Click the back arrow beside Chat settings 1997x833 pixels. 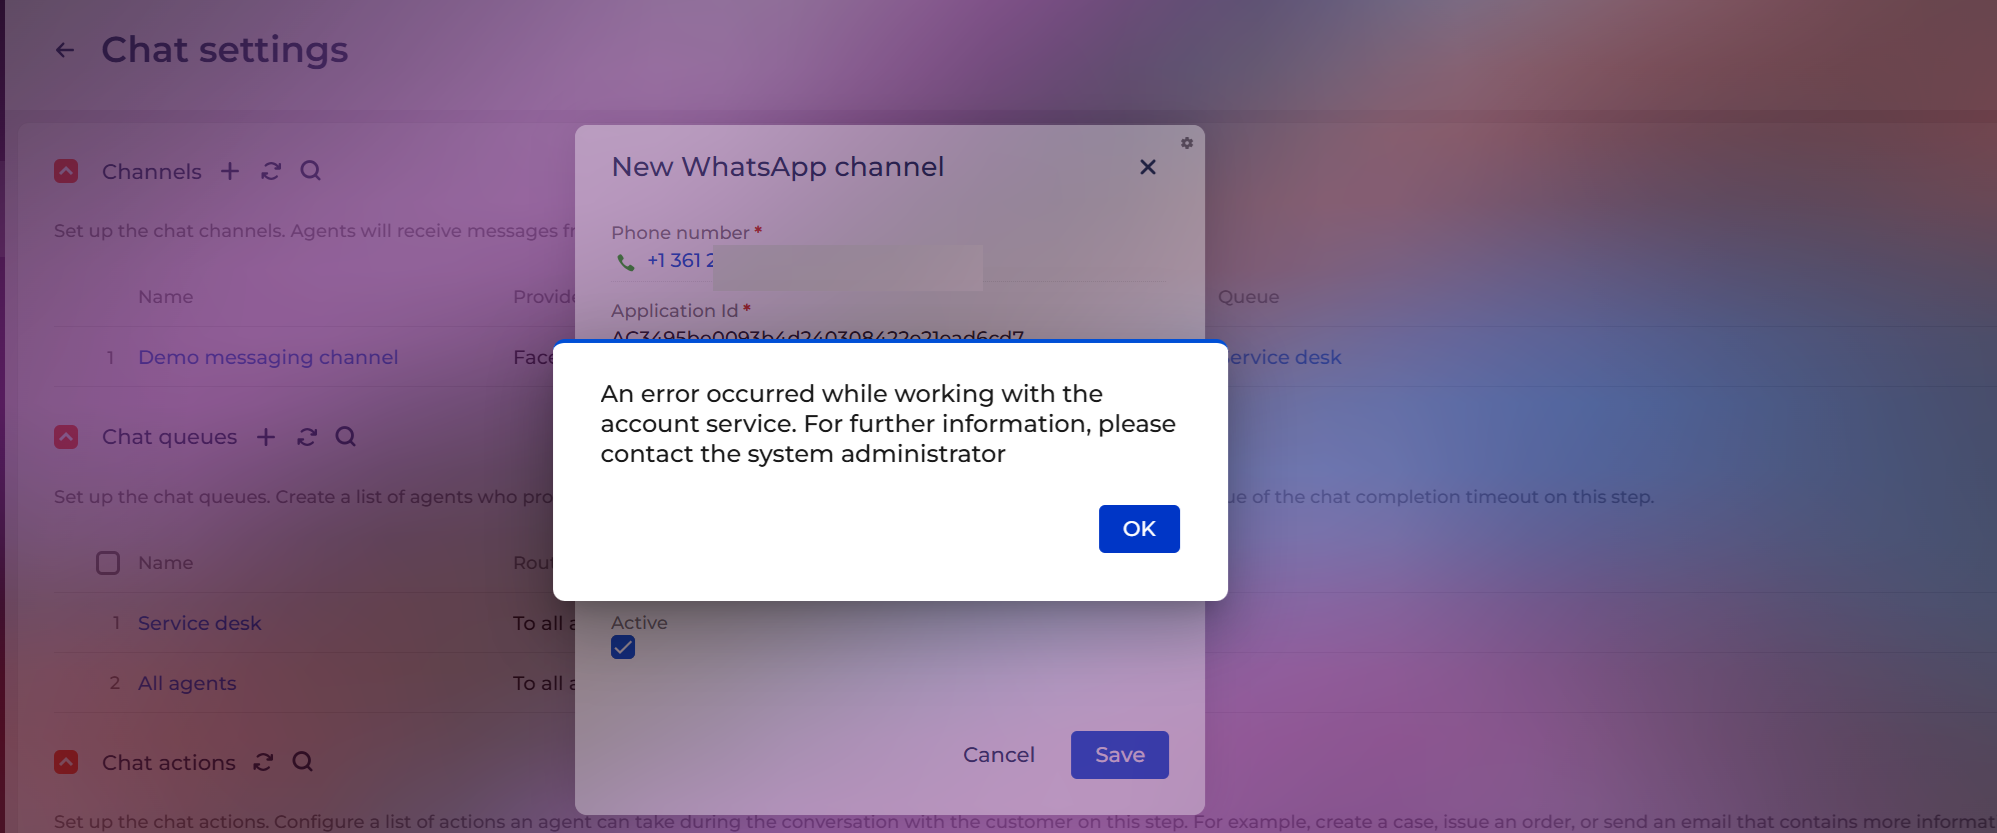pyautogui.click(x=65, y=50)
